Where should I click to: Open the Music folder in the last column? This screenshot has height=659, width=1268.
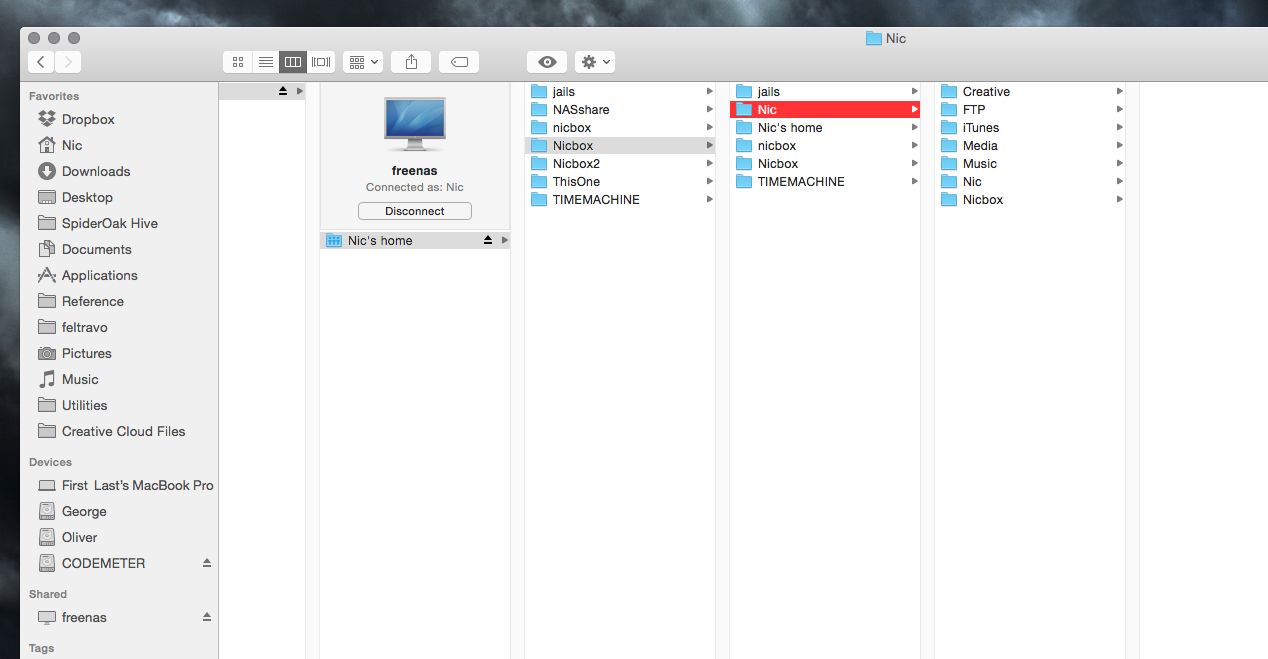pyautogui.click(x=1030, y=163)
